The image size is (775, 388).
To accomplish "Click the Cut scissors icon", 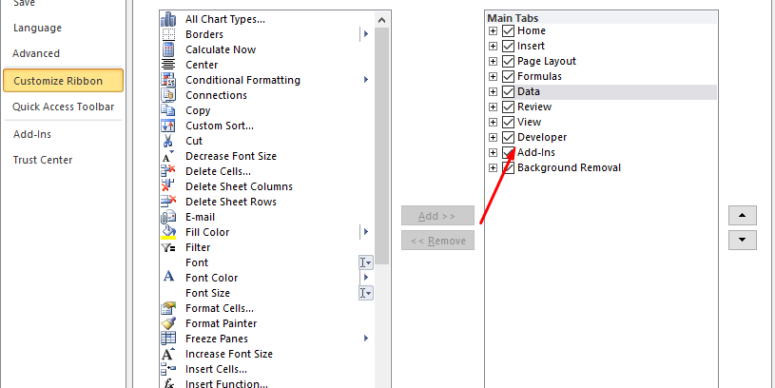I will (x=168, y=141).
